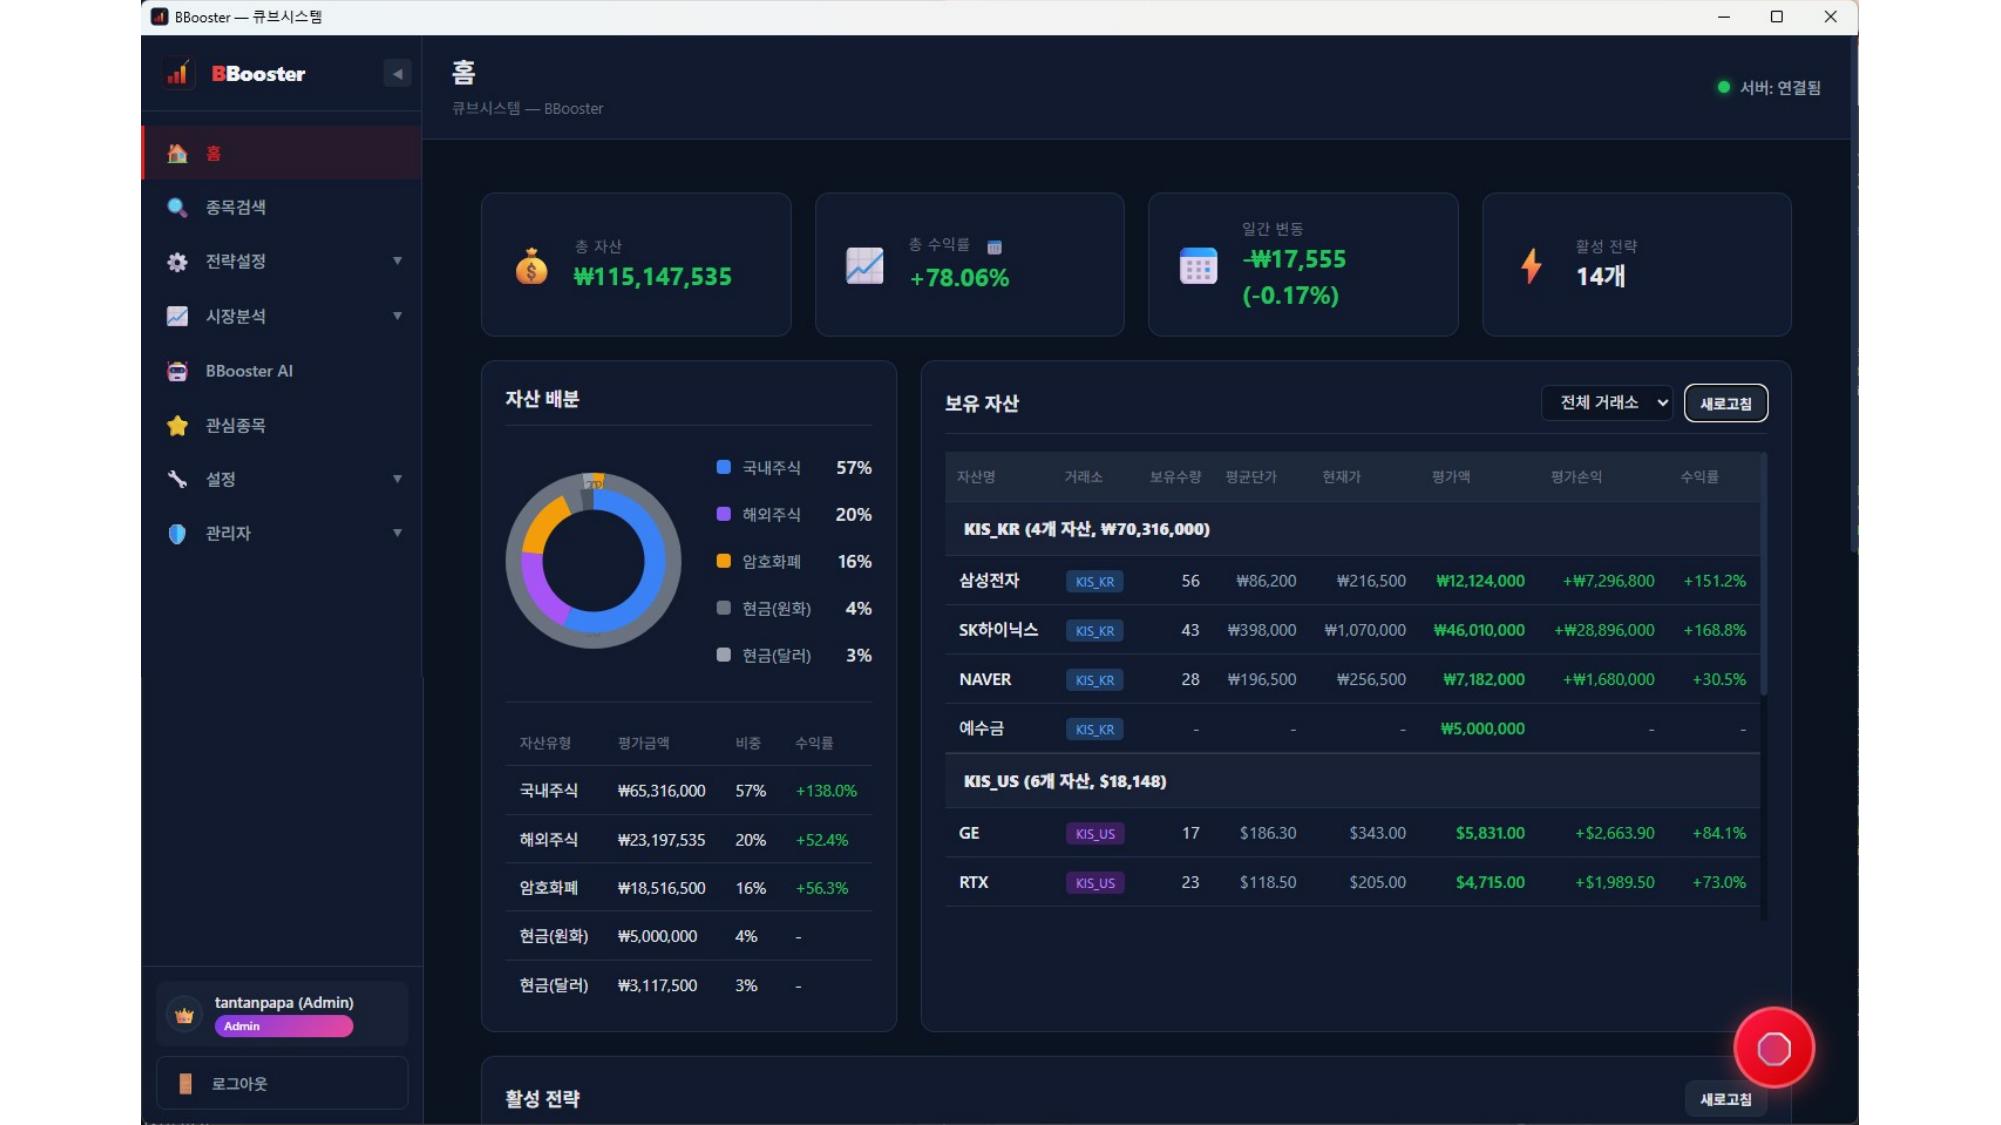Click the 로그아웃 button
Screen dimensions: 2001x1125
(282, 1083)
